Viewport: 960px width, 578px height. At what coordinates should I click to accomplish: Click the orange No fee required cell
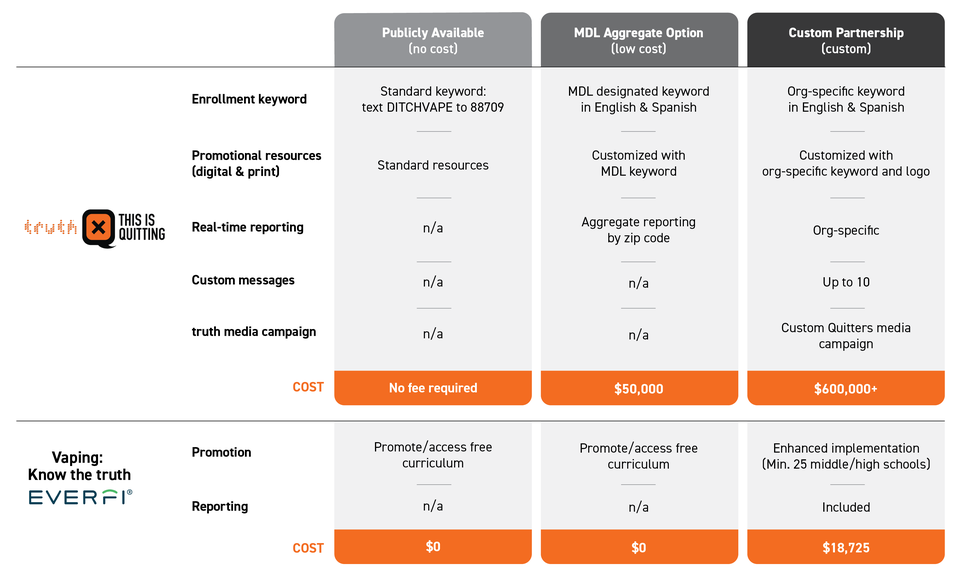tap(433, 388)
